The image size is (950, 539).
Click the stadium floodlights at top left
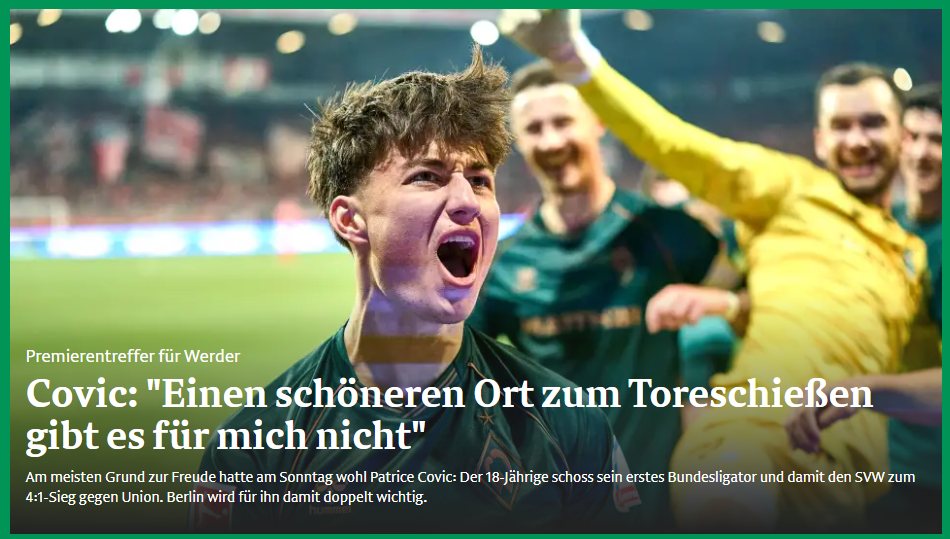123,21
